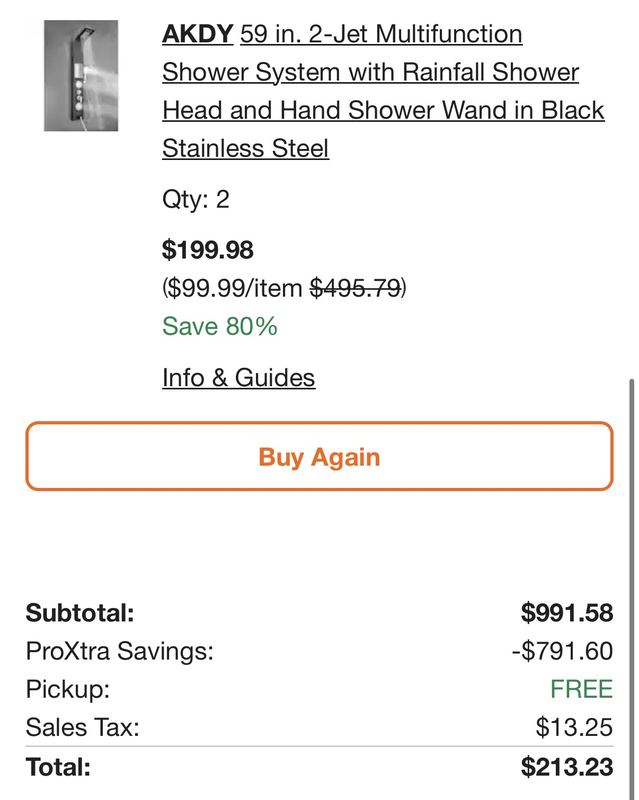This screenshot has width=639, height=800.
Task: Click the $99.99/item unit price
Action: (x=234, y=288)
